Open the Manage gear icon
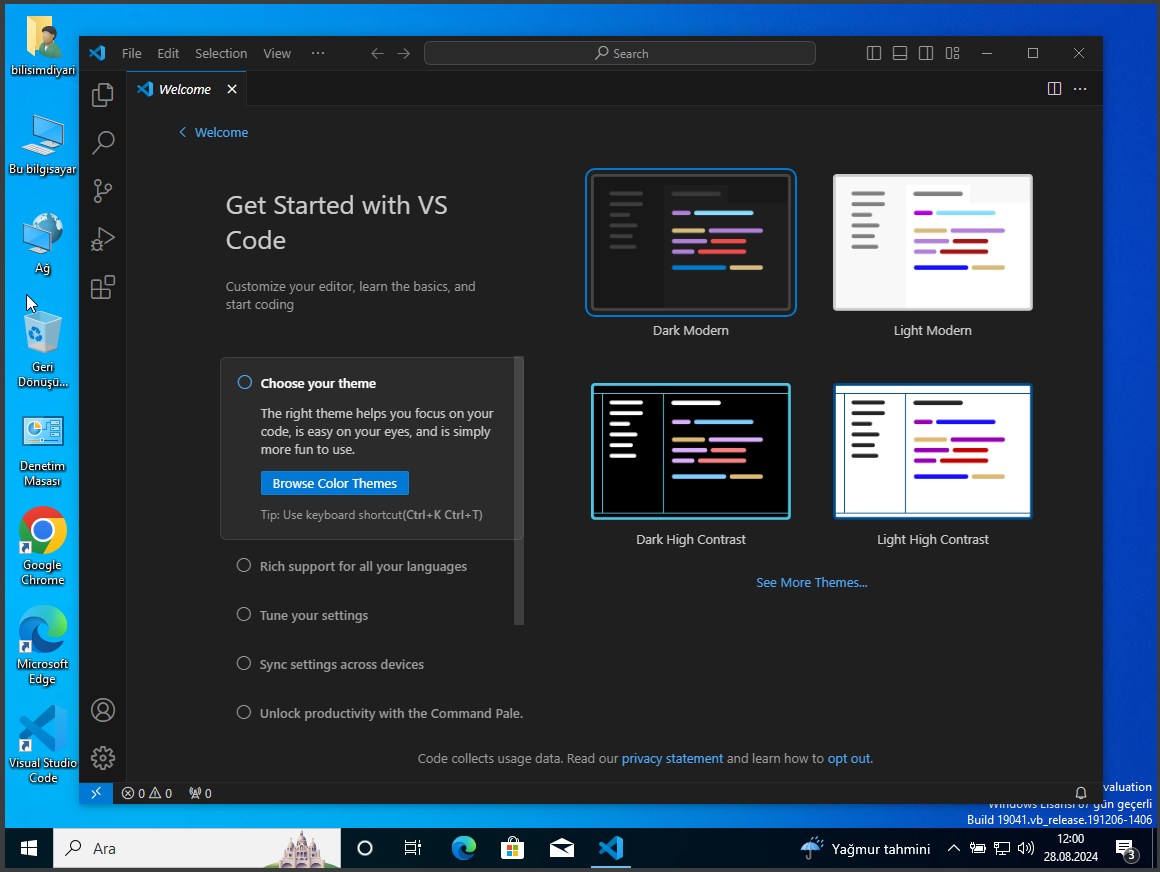Viewport: 1160px width, 872px height. pos(103,758)
